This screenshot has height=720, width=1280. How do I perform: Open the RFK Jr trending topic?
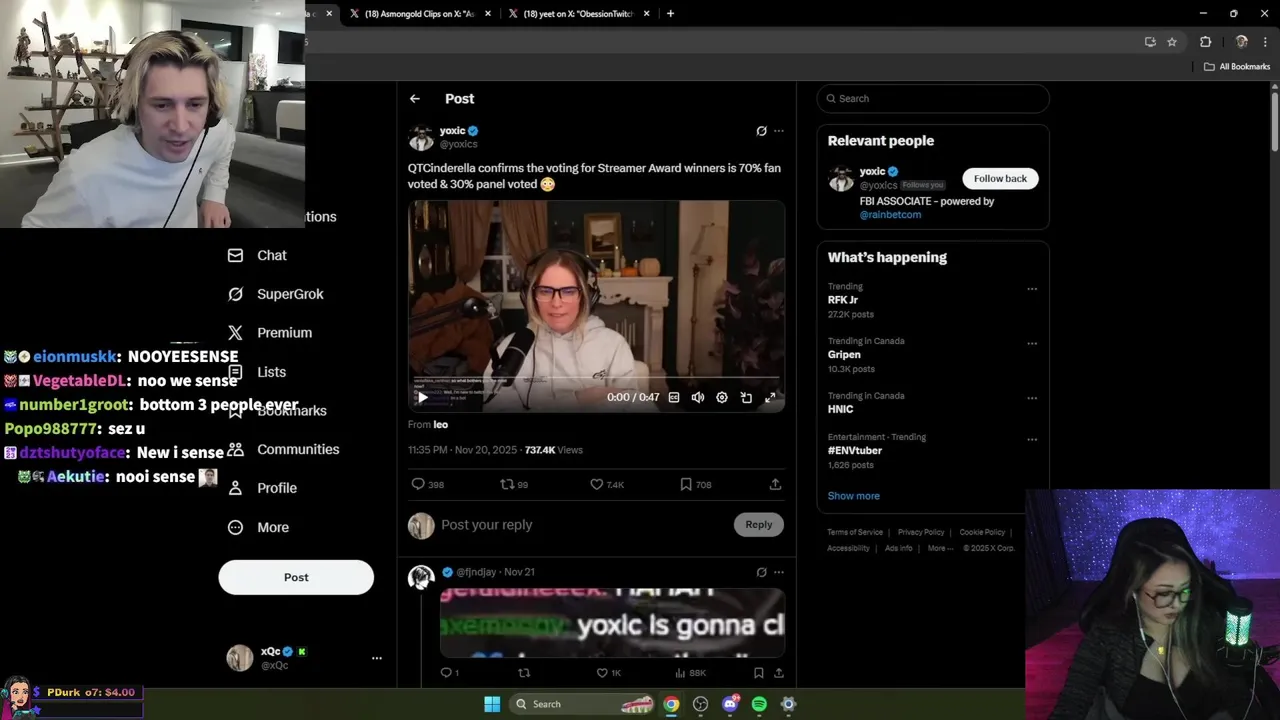coord(843,300)
